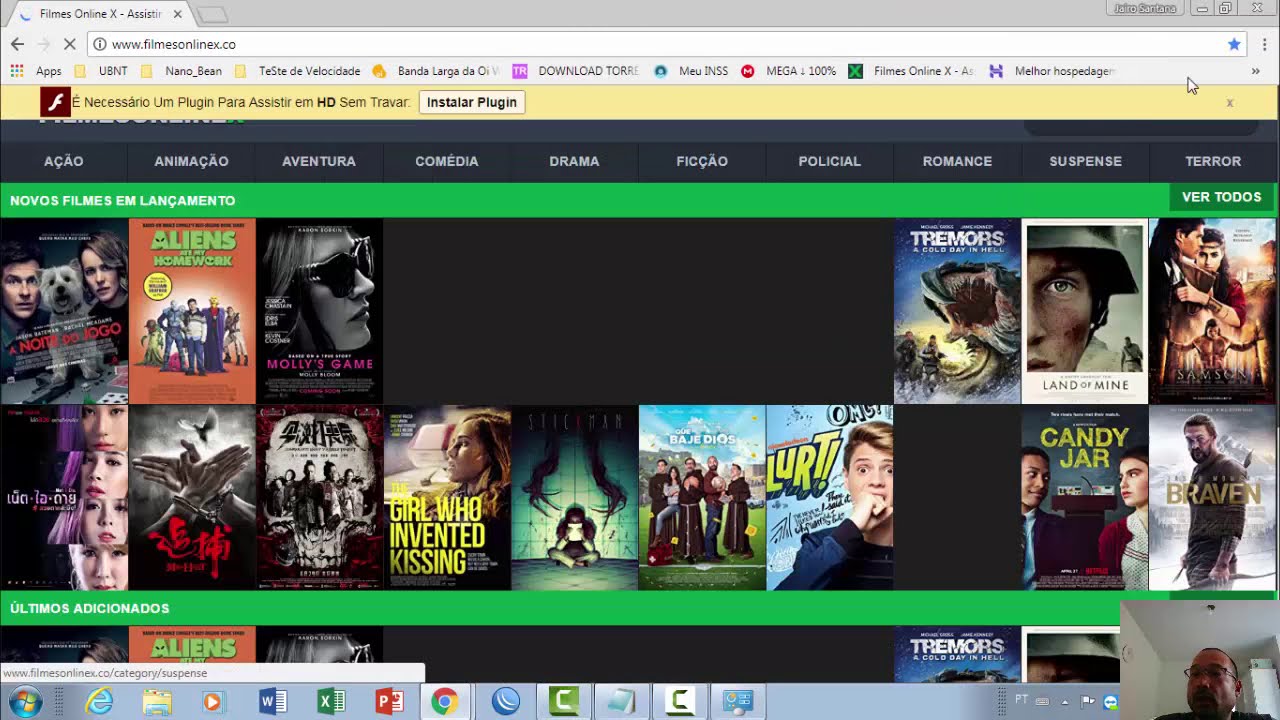Launch Internet Explorer from the taskbar
1280x720 pixels.
pos(99,702)
